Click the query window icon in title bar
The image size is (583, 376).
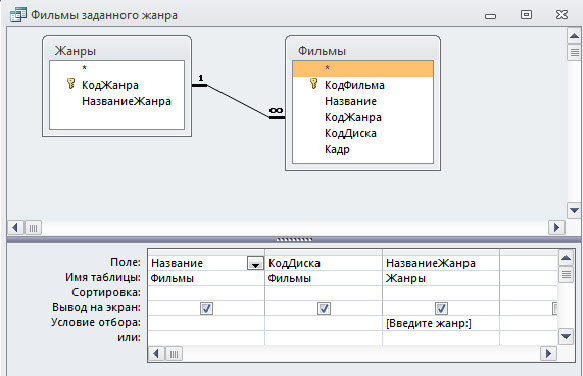18,15
